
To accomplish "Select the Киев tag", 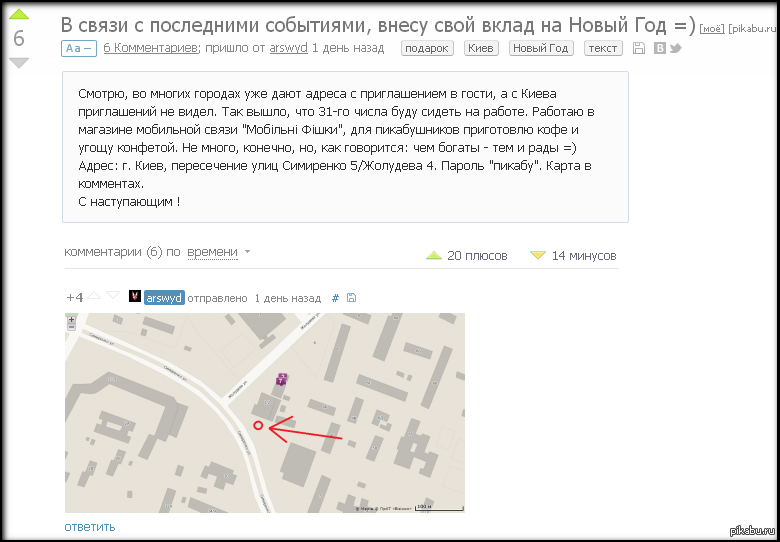I will pyautogui.click(x=481, y=48).
